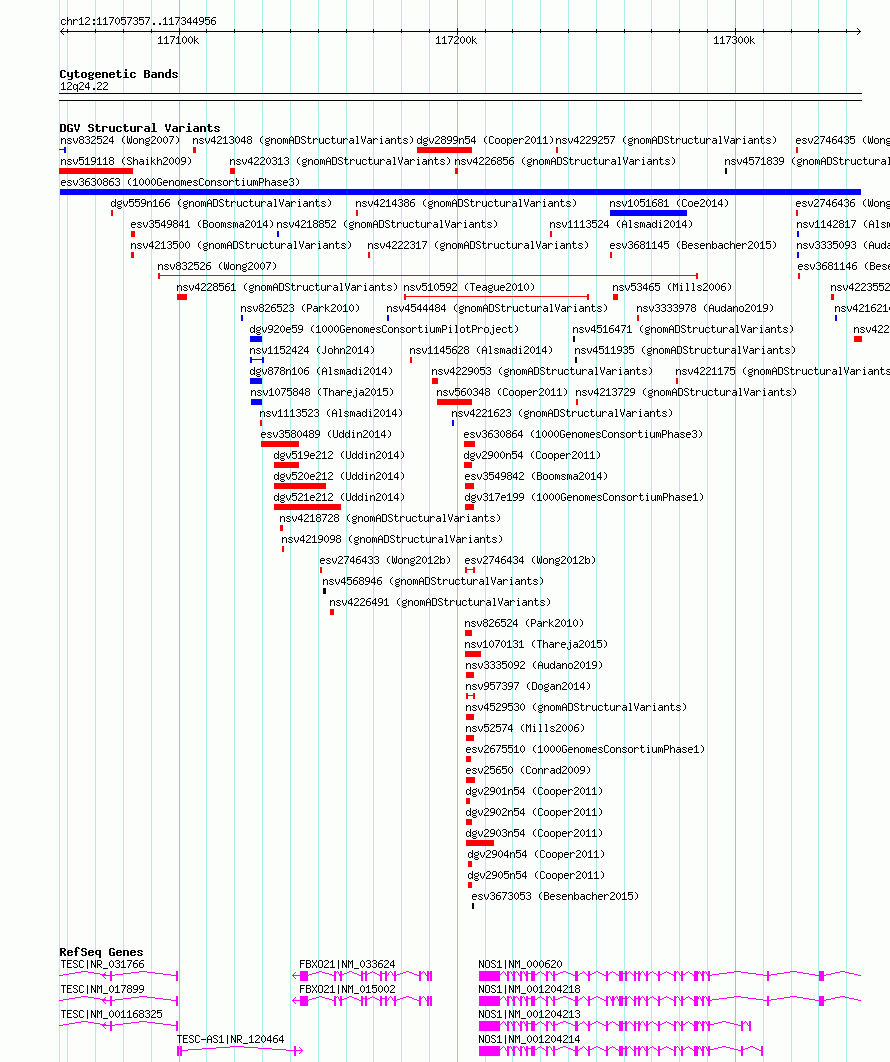The image size is (890, 1062).
Task: Open variant nsv3333978 (Audano2019)
Action: [704, 308]
